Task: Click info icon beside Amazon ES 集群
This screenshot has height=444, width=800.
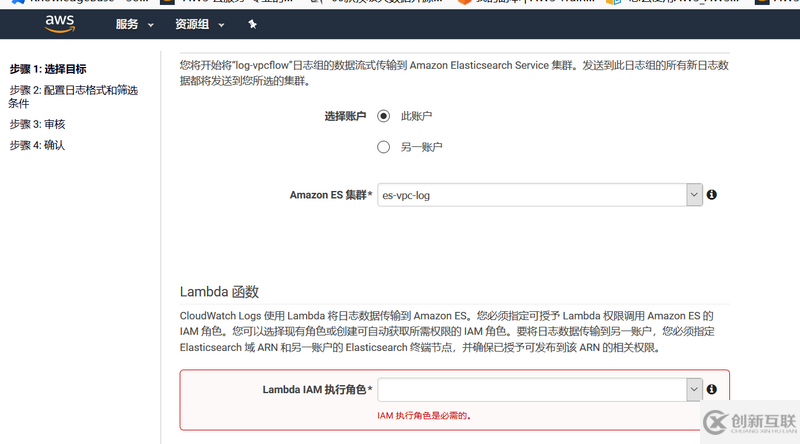Action: 712,194
